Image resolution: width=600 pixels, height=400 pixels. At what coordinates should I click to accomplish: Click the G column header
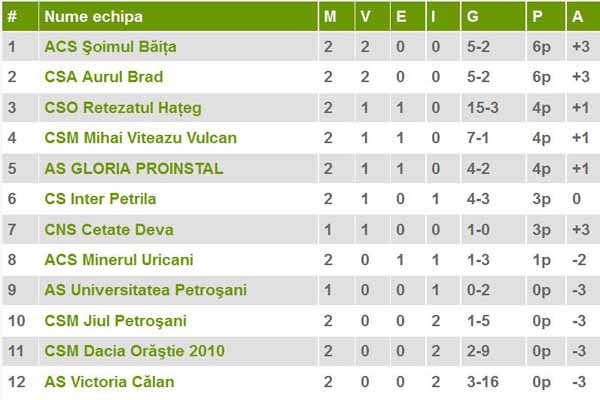pos(473,16)
